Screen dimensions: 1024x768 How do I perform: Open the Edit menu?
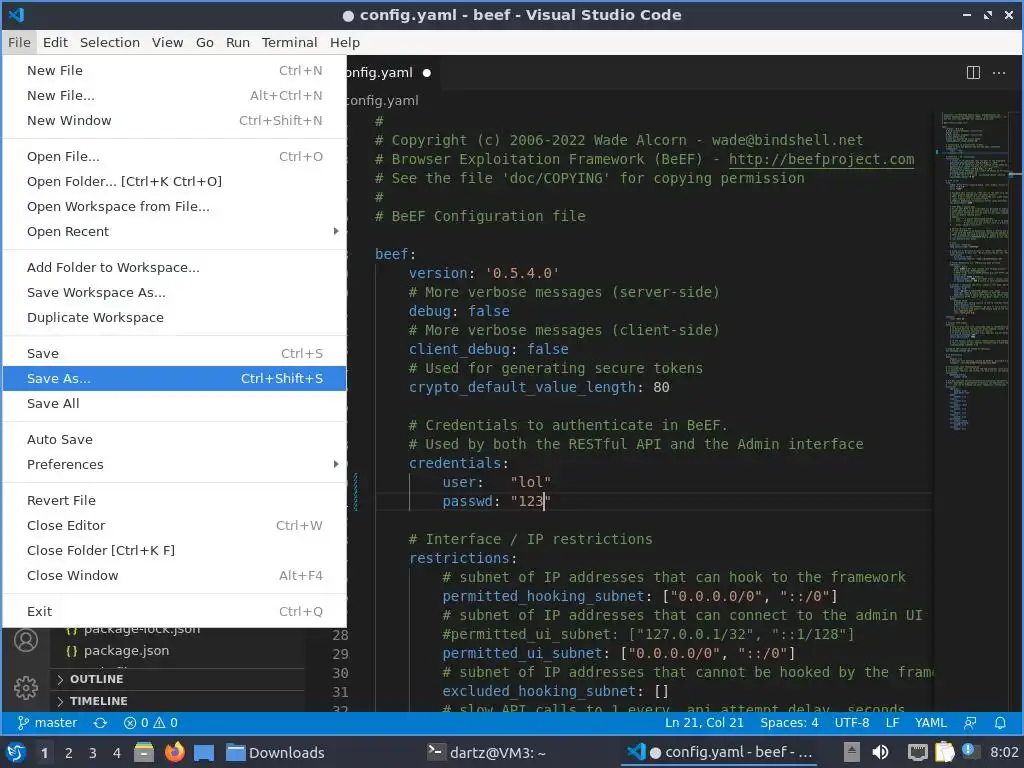56,42
